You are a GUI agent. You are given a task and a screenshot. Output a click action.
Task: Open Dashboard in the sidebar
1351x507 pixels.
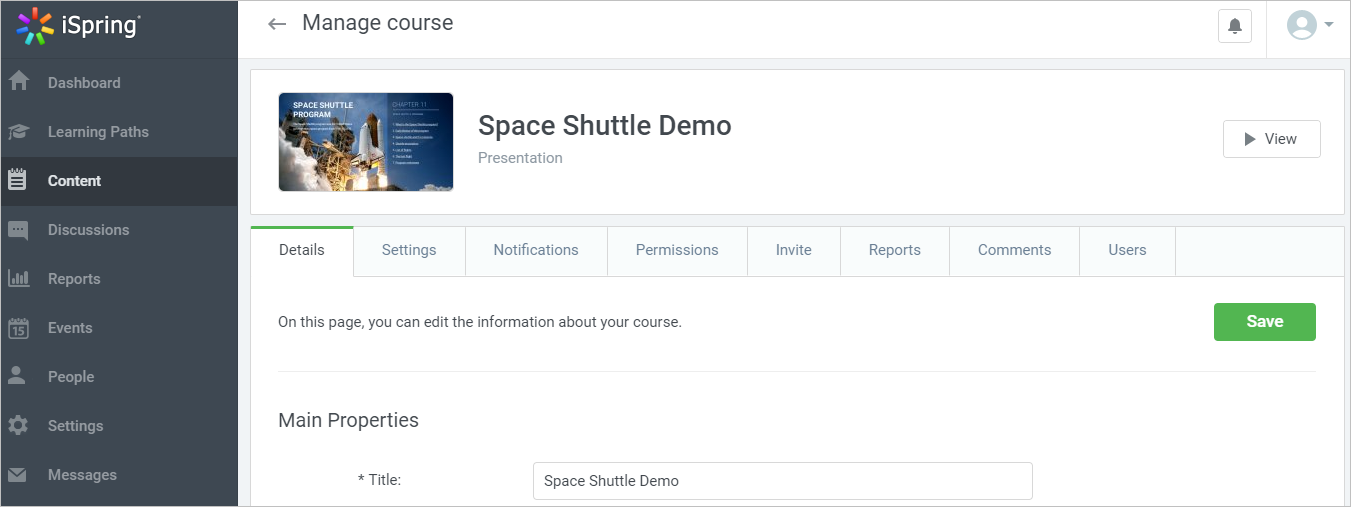tap(119, 83)
